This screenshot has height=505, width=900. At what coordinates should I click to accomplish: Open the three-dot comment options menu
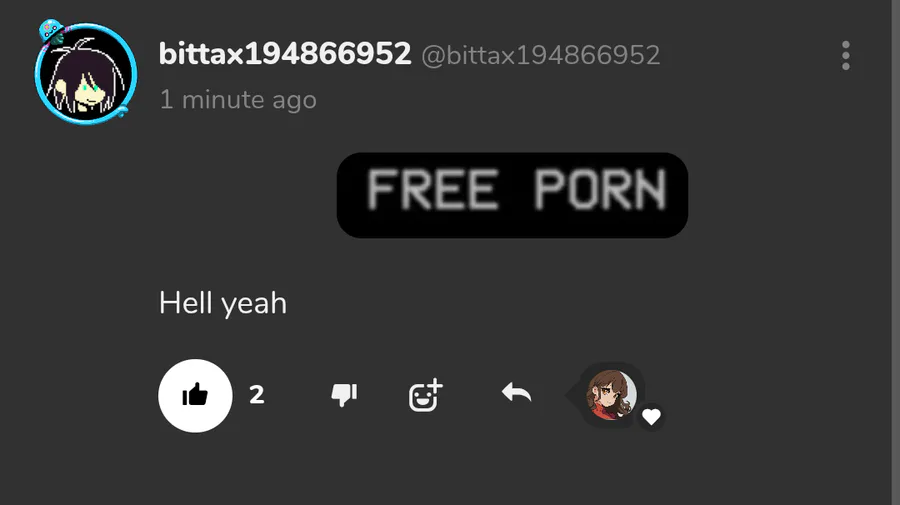tap(845, 55)
